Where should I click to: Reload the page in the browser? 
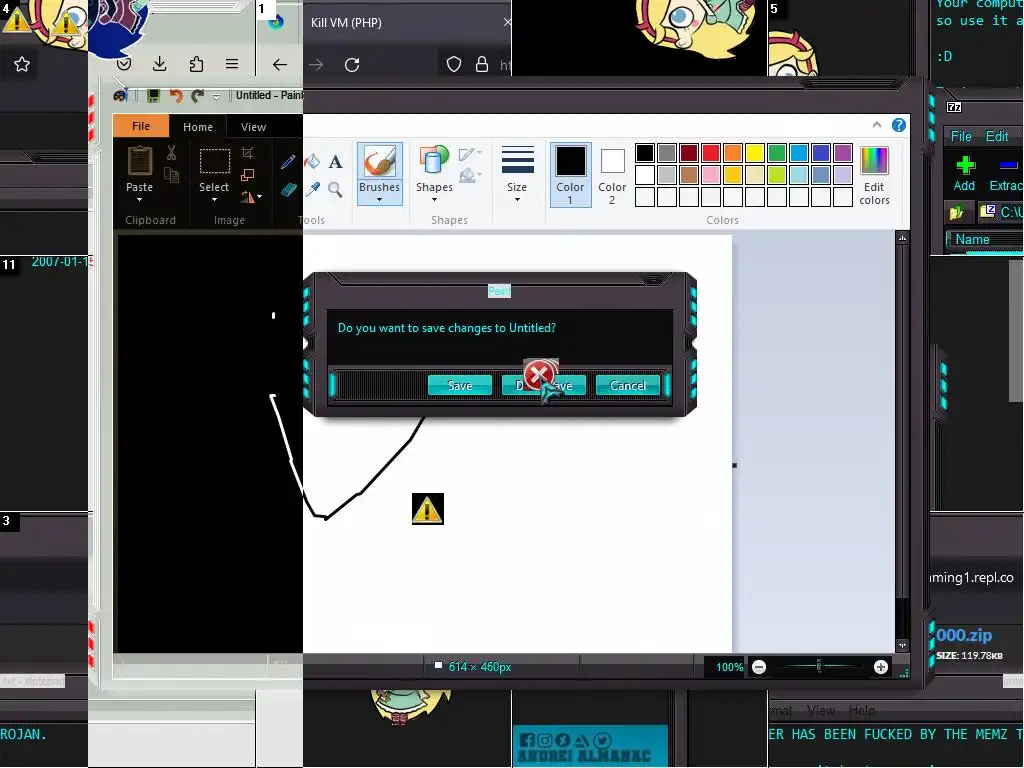click(x=352, y=65)
